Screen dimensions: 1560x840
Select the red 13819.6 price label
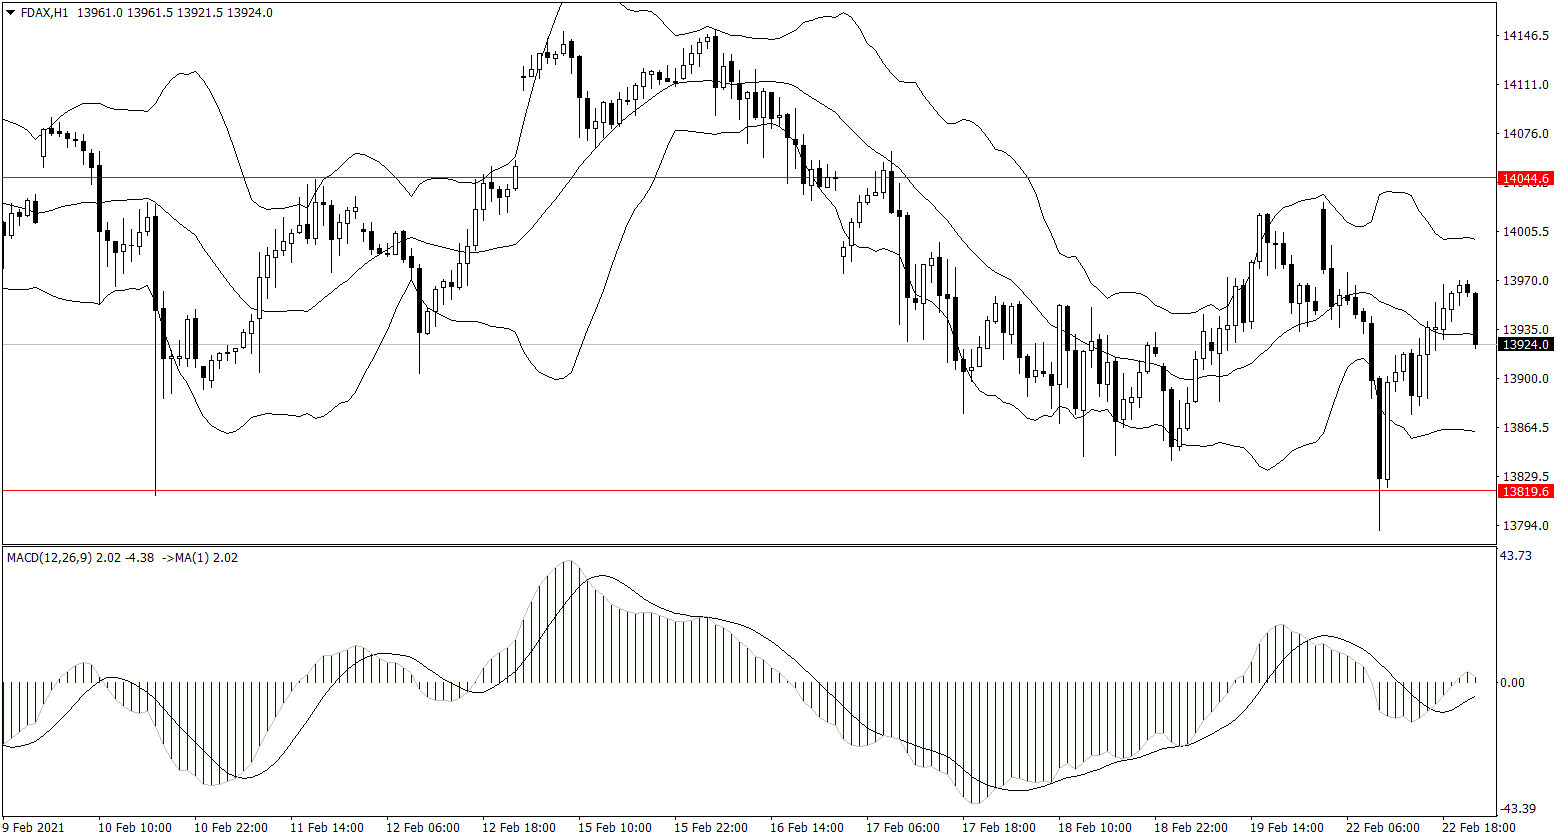point(1524,492)
